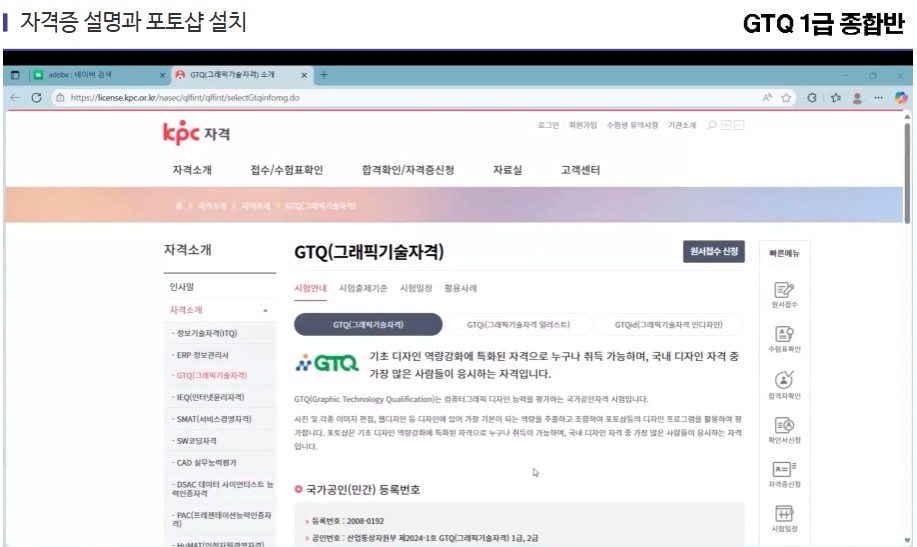The height and width of the screenshot is (547, 917).
Task: Open favorites list icon
Action: (835, 98)
